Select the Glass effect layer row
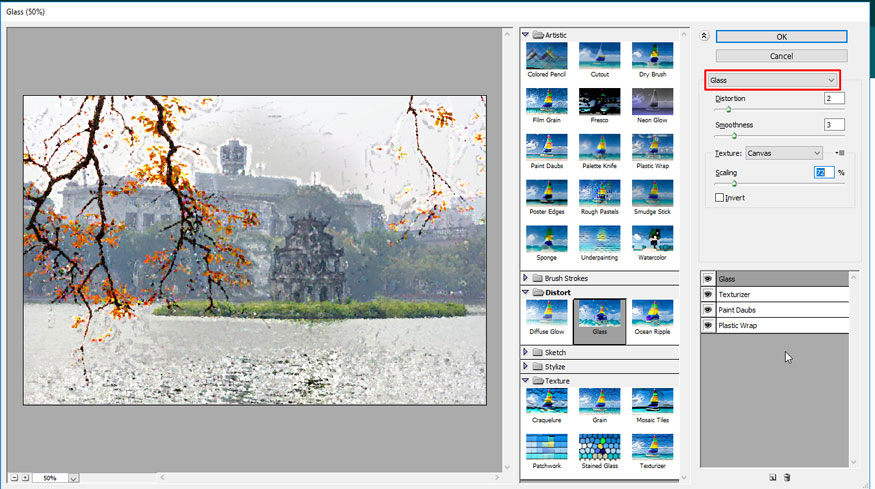 [x=775, y=279]
